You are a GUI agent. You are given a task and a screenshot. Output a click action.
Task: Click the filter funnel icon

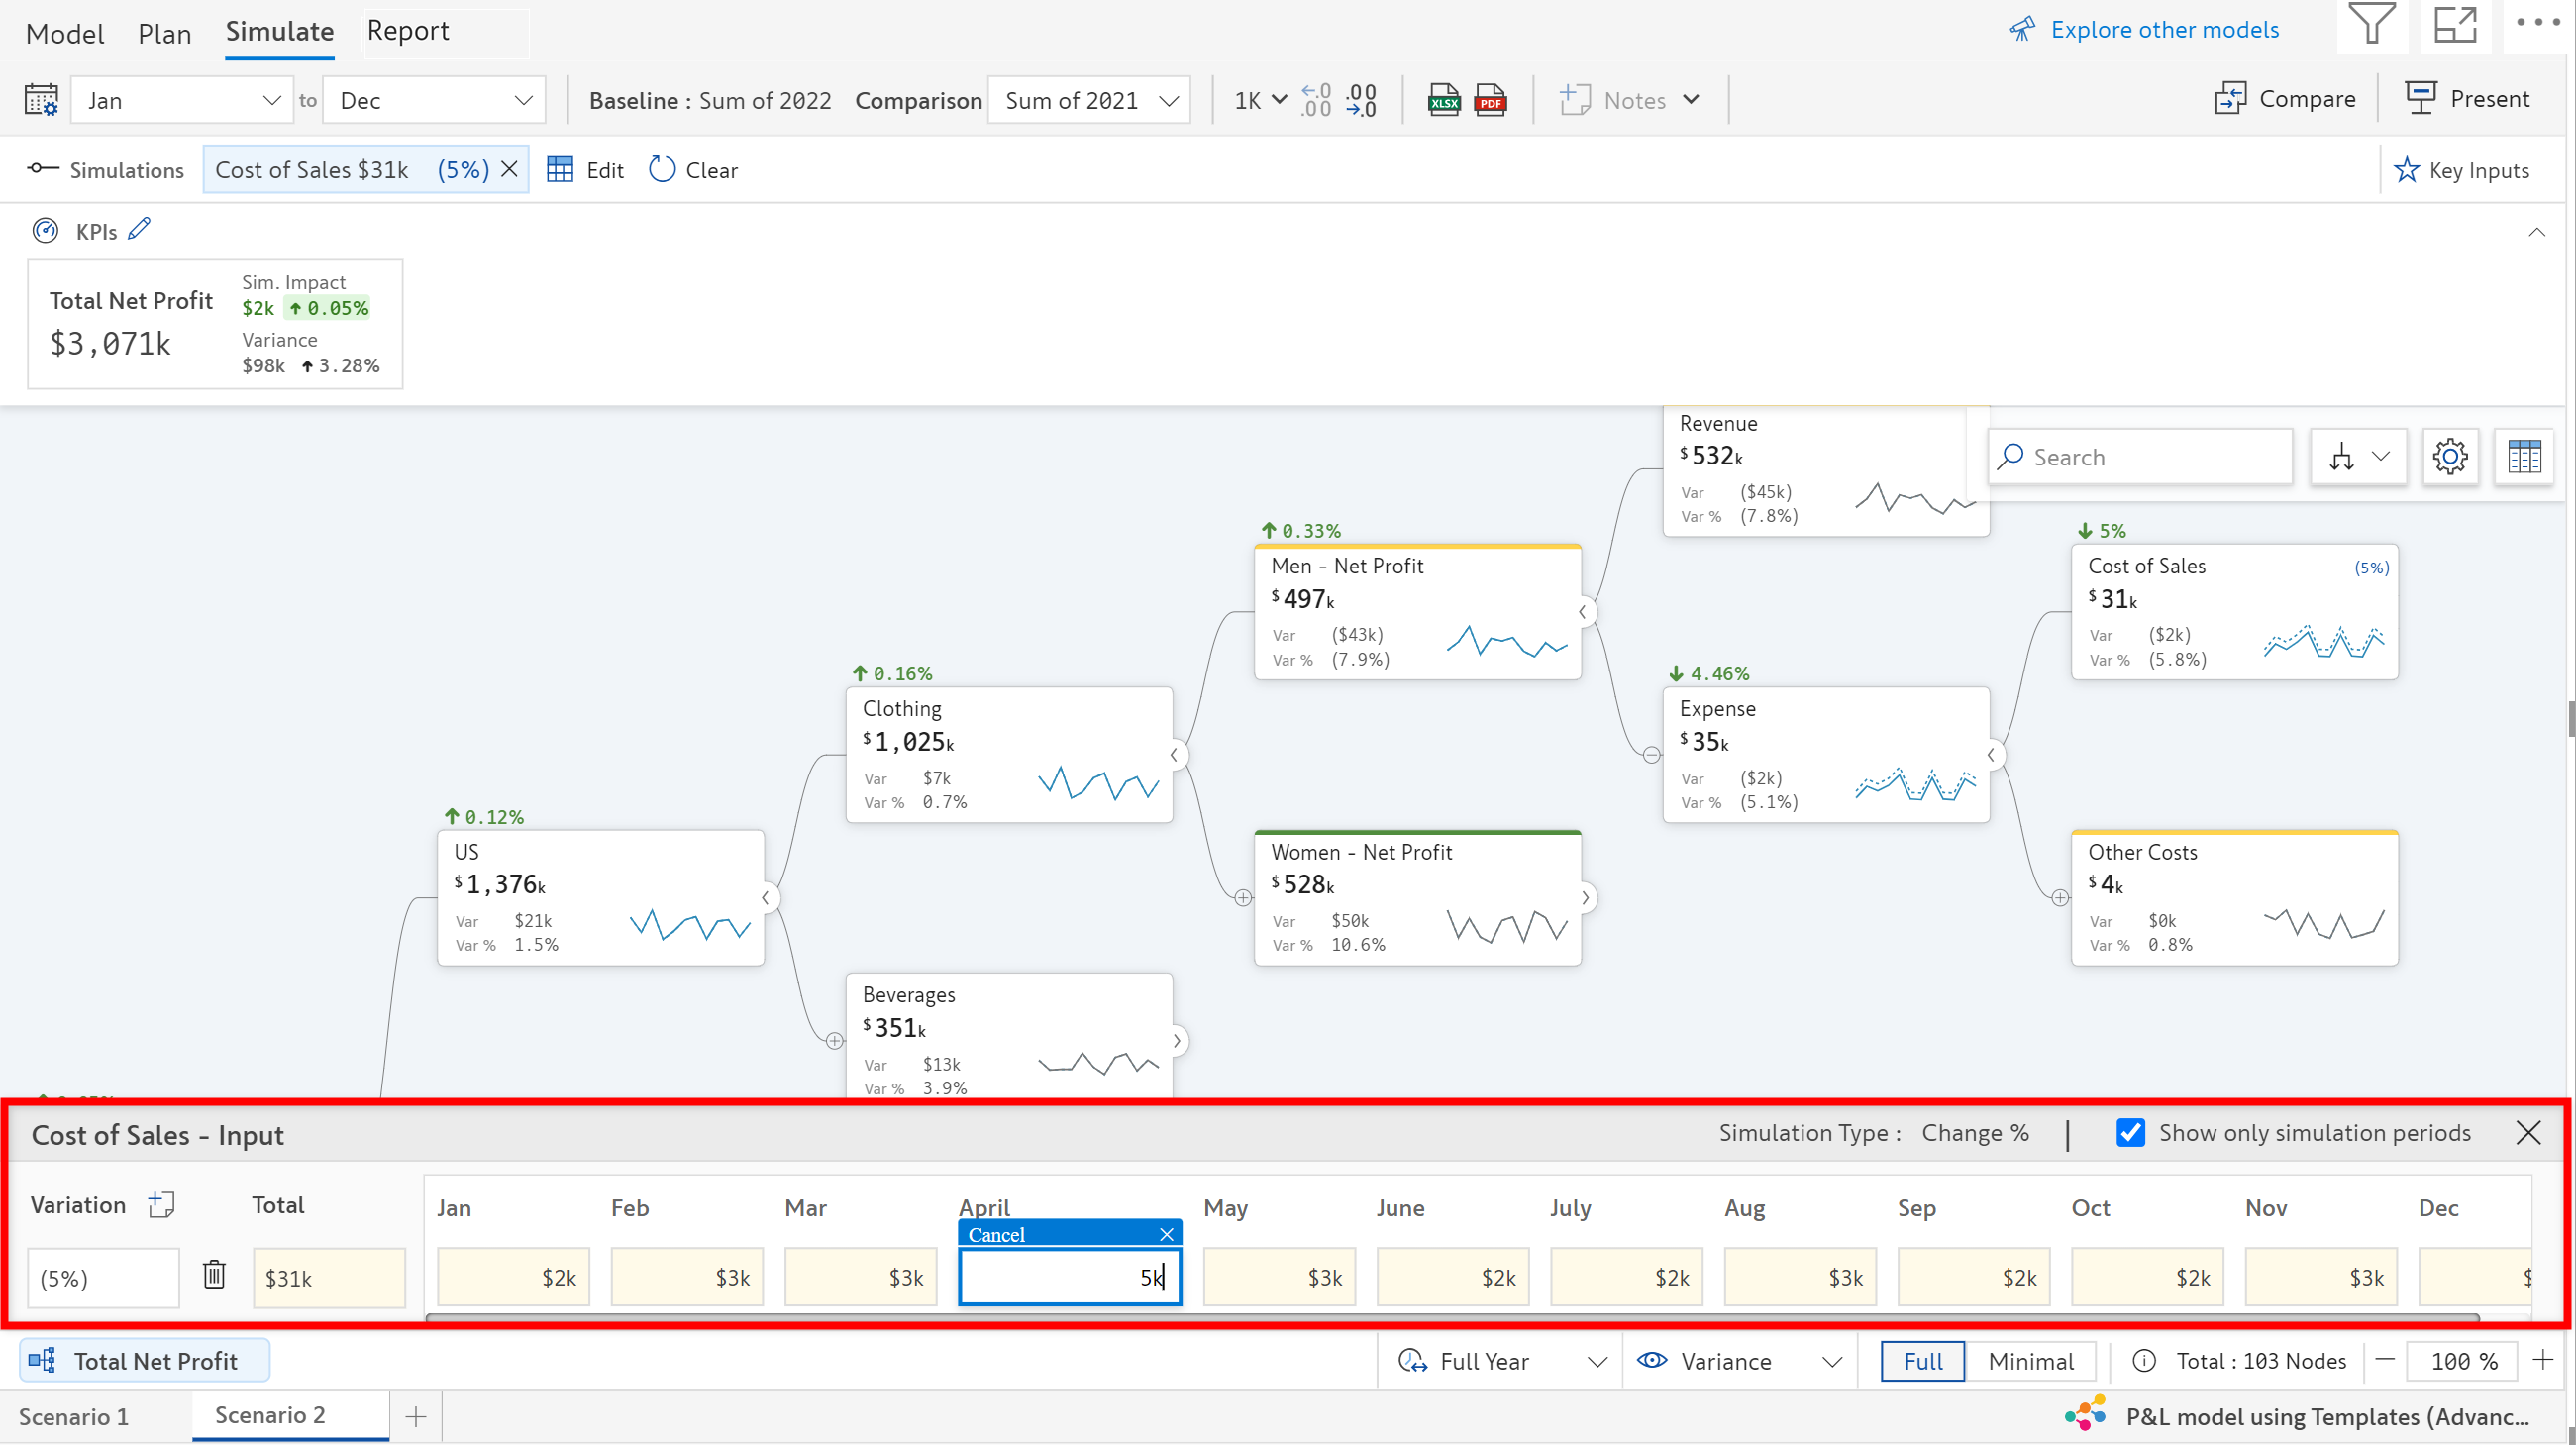point(2371,24)
